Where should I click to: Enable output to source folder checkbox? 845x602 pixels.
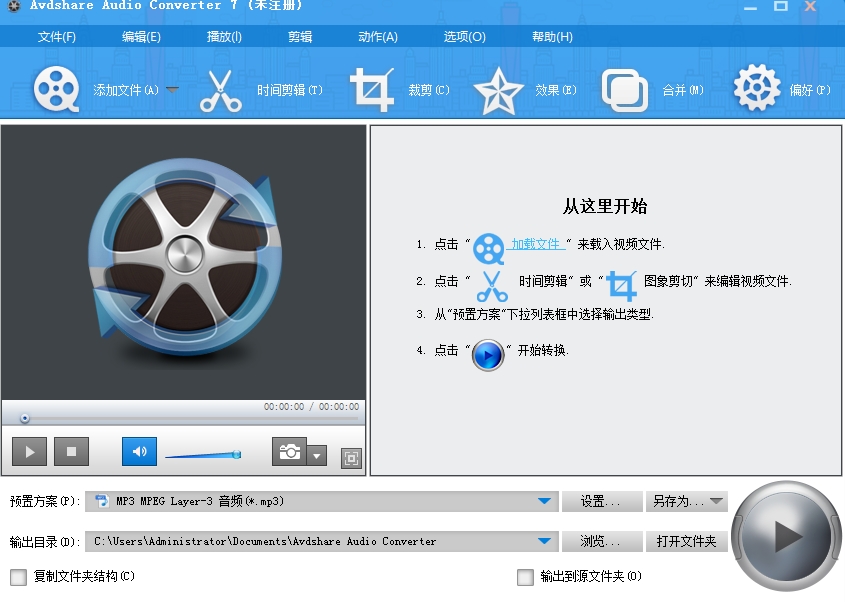[x=525, y=577]
